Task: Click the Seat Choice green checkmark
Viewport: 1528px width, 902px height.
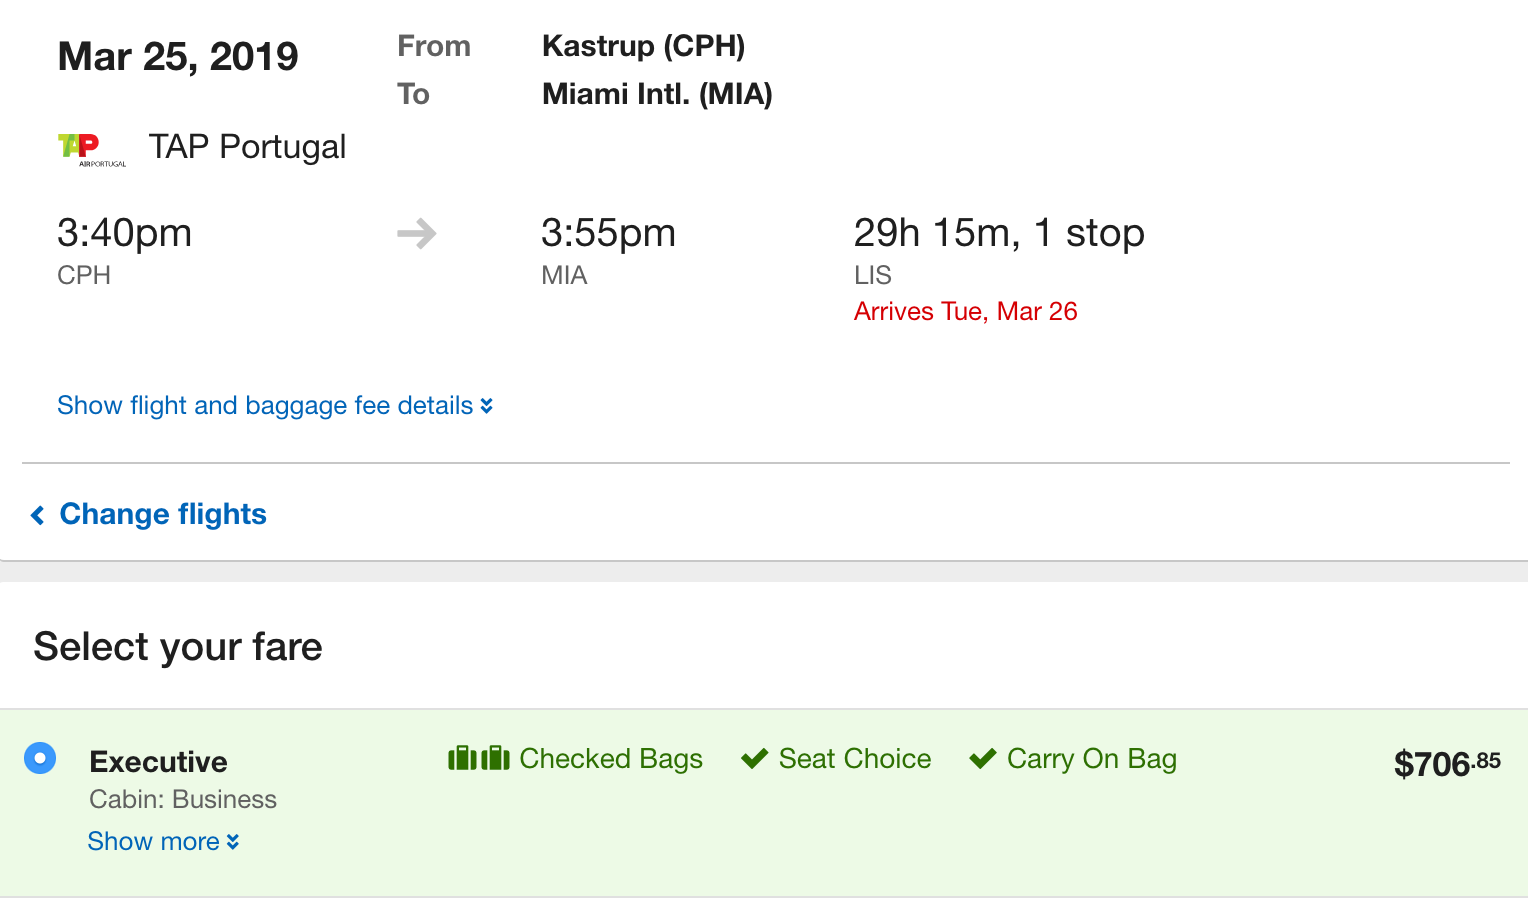Action: [x=755, y=759]
